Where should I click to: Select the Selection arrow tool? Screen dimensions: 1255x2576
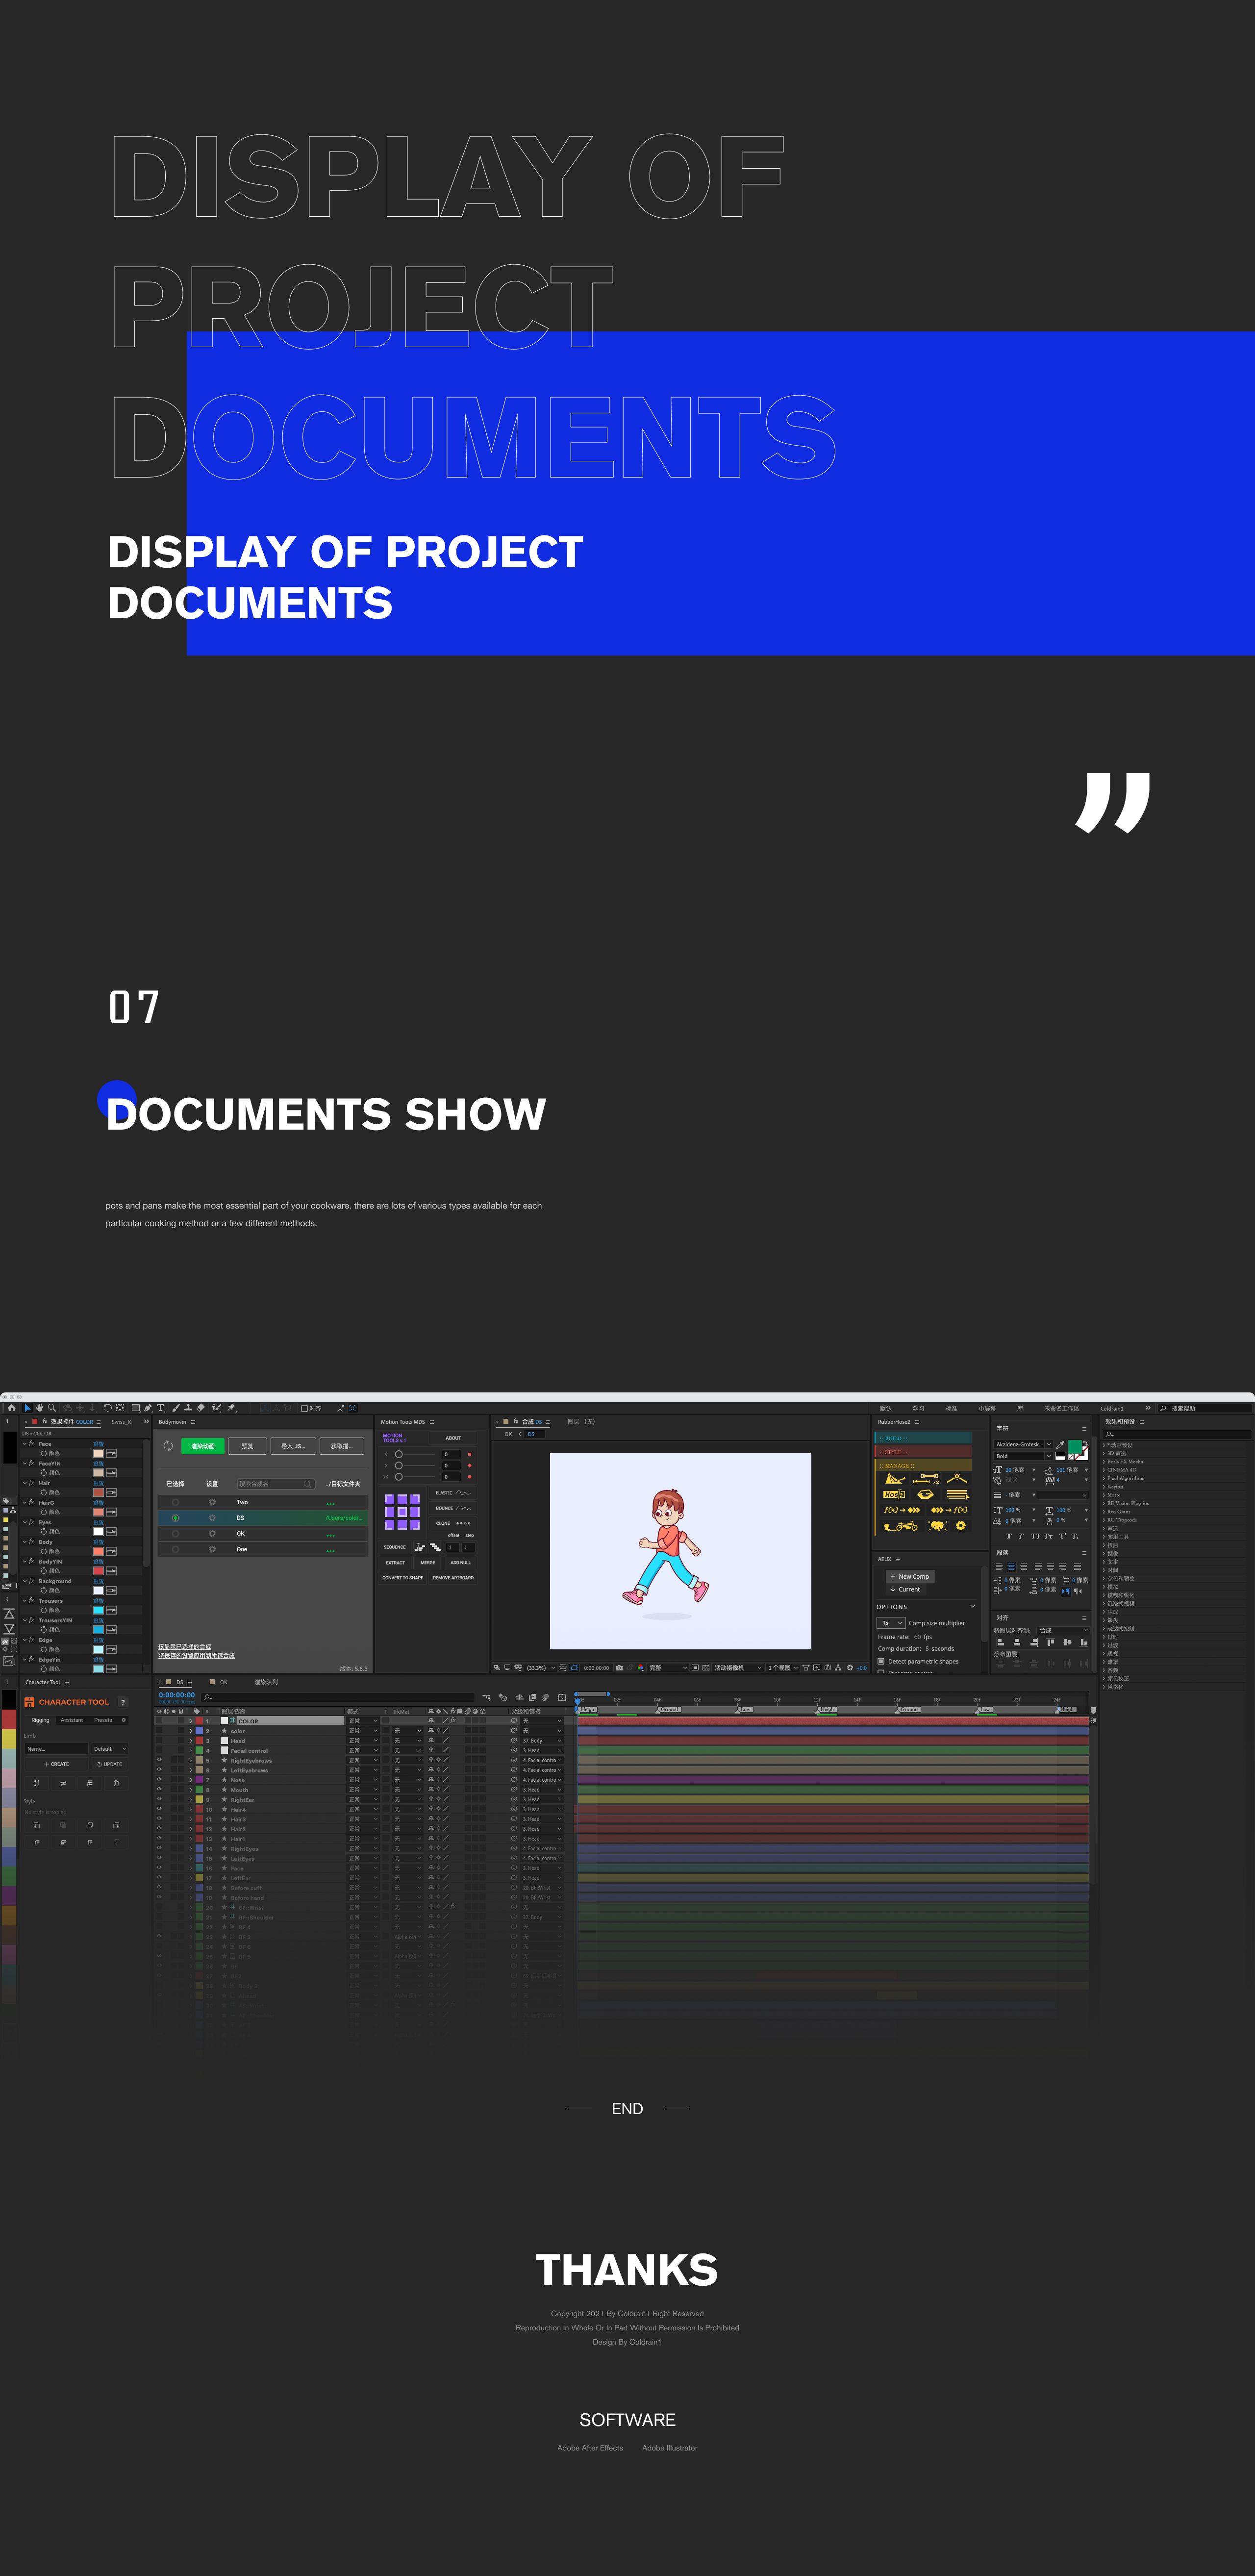point(28,1408)
